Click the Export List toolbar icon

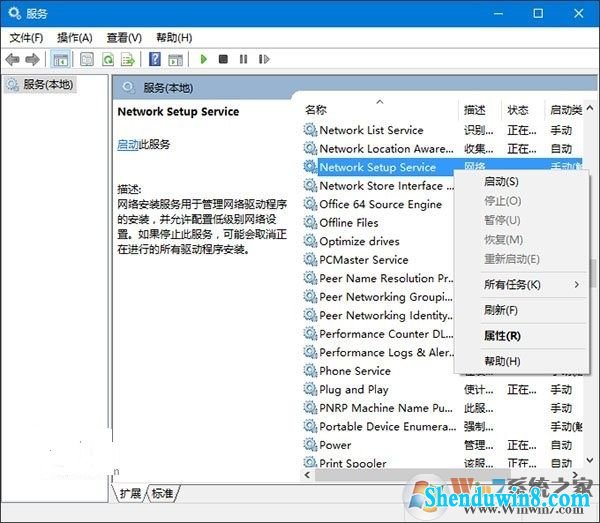128,59
